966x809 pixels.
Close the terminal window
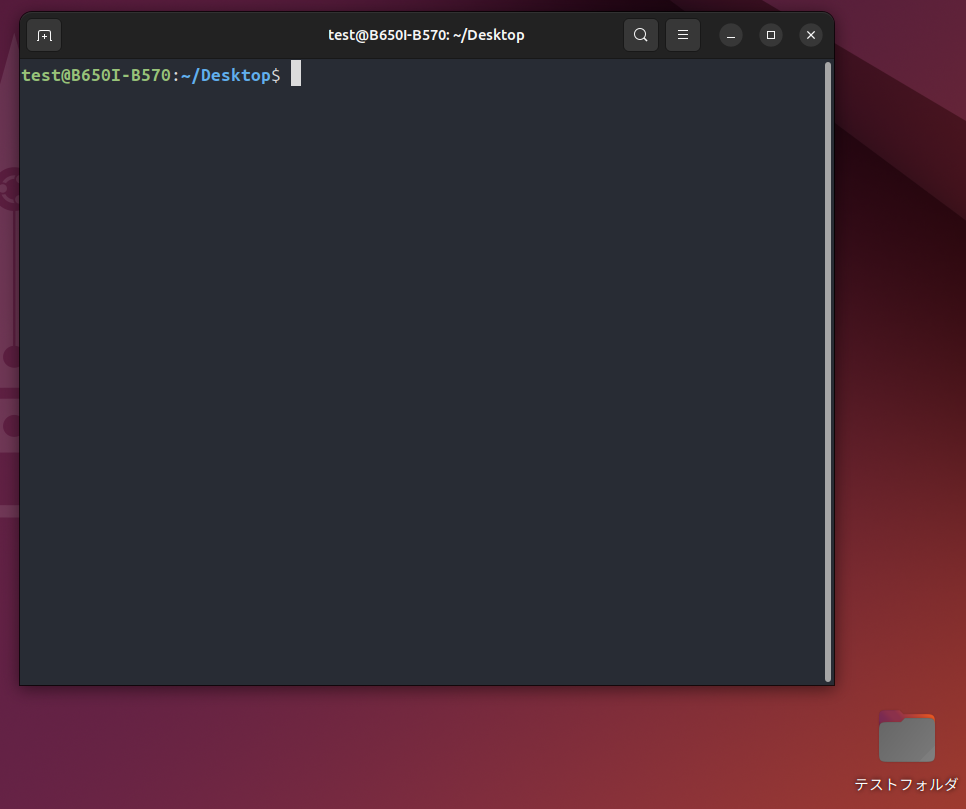click(x=811, y=35)
